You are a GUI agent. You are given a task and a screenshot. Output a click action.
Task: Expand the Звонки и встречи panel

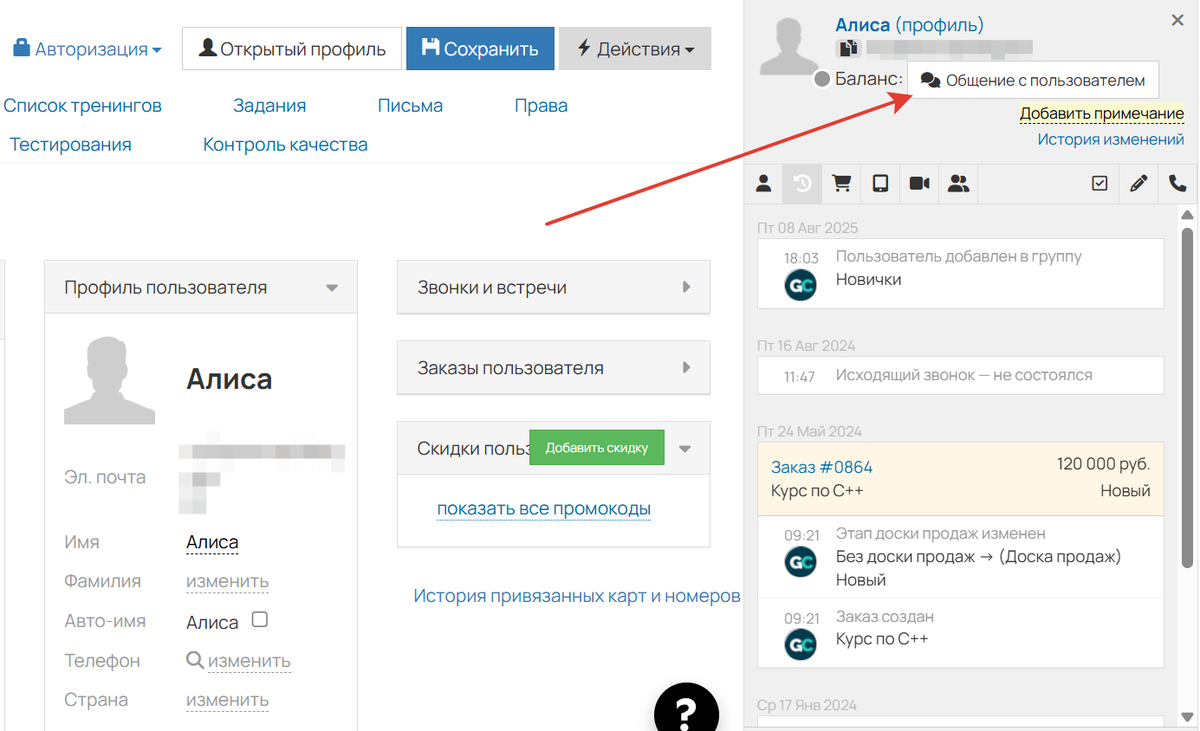(686, 287)
